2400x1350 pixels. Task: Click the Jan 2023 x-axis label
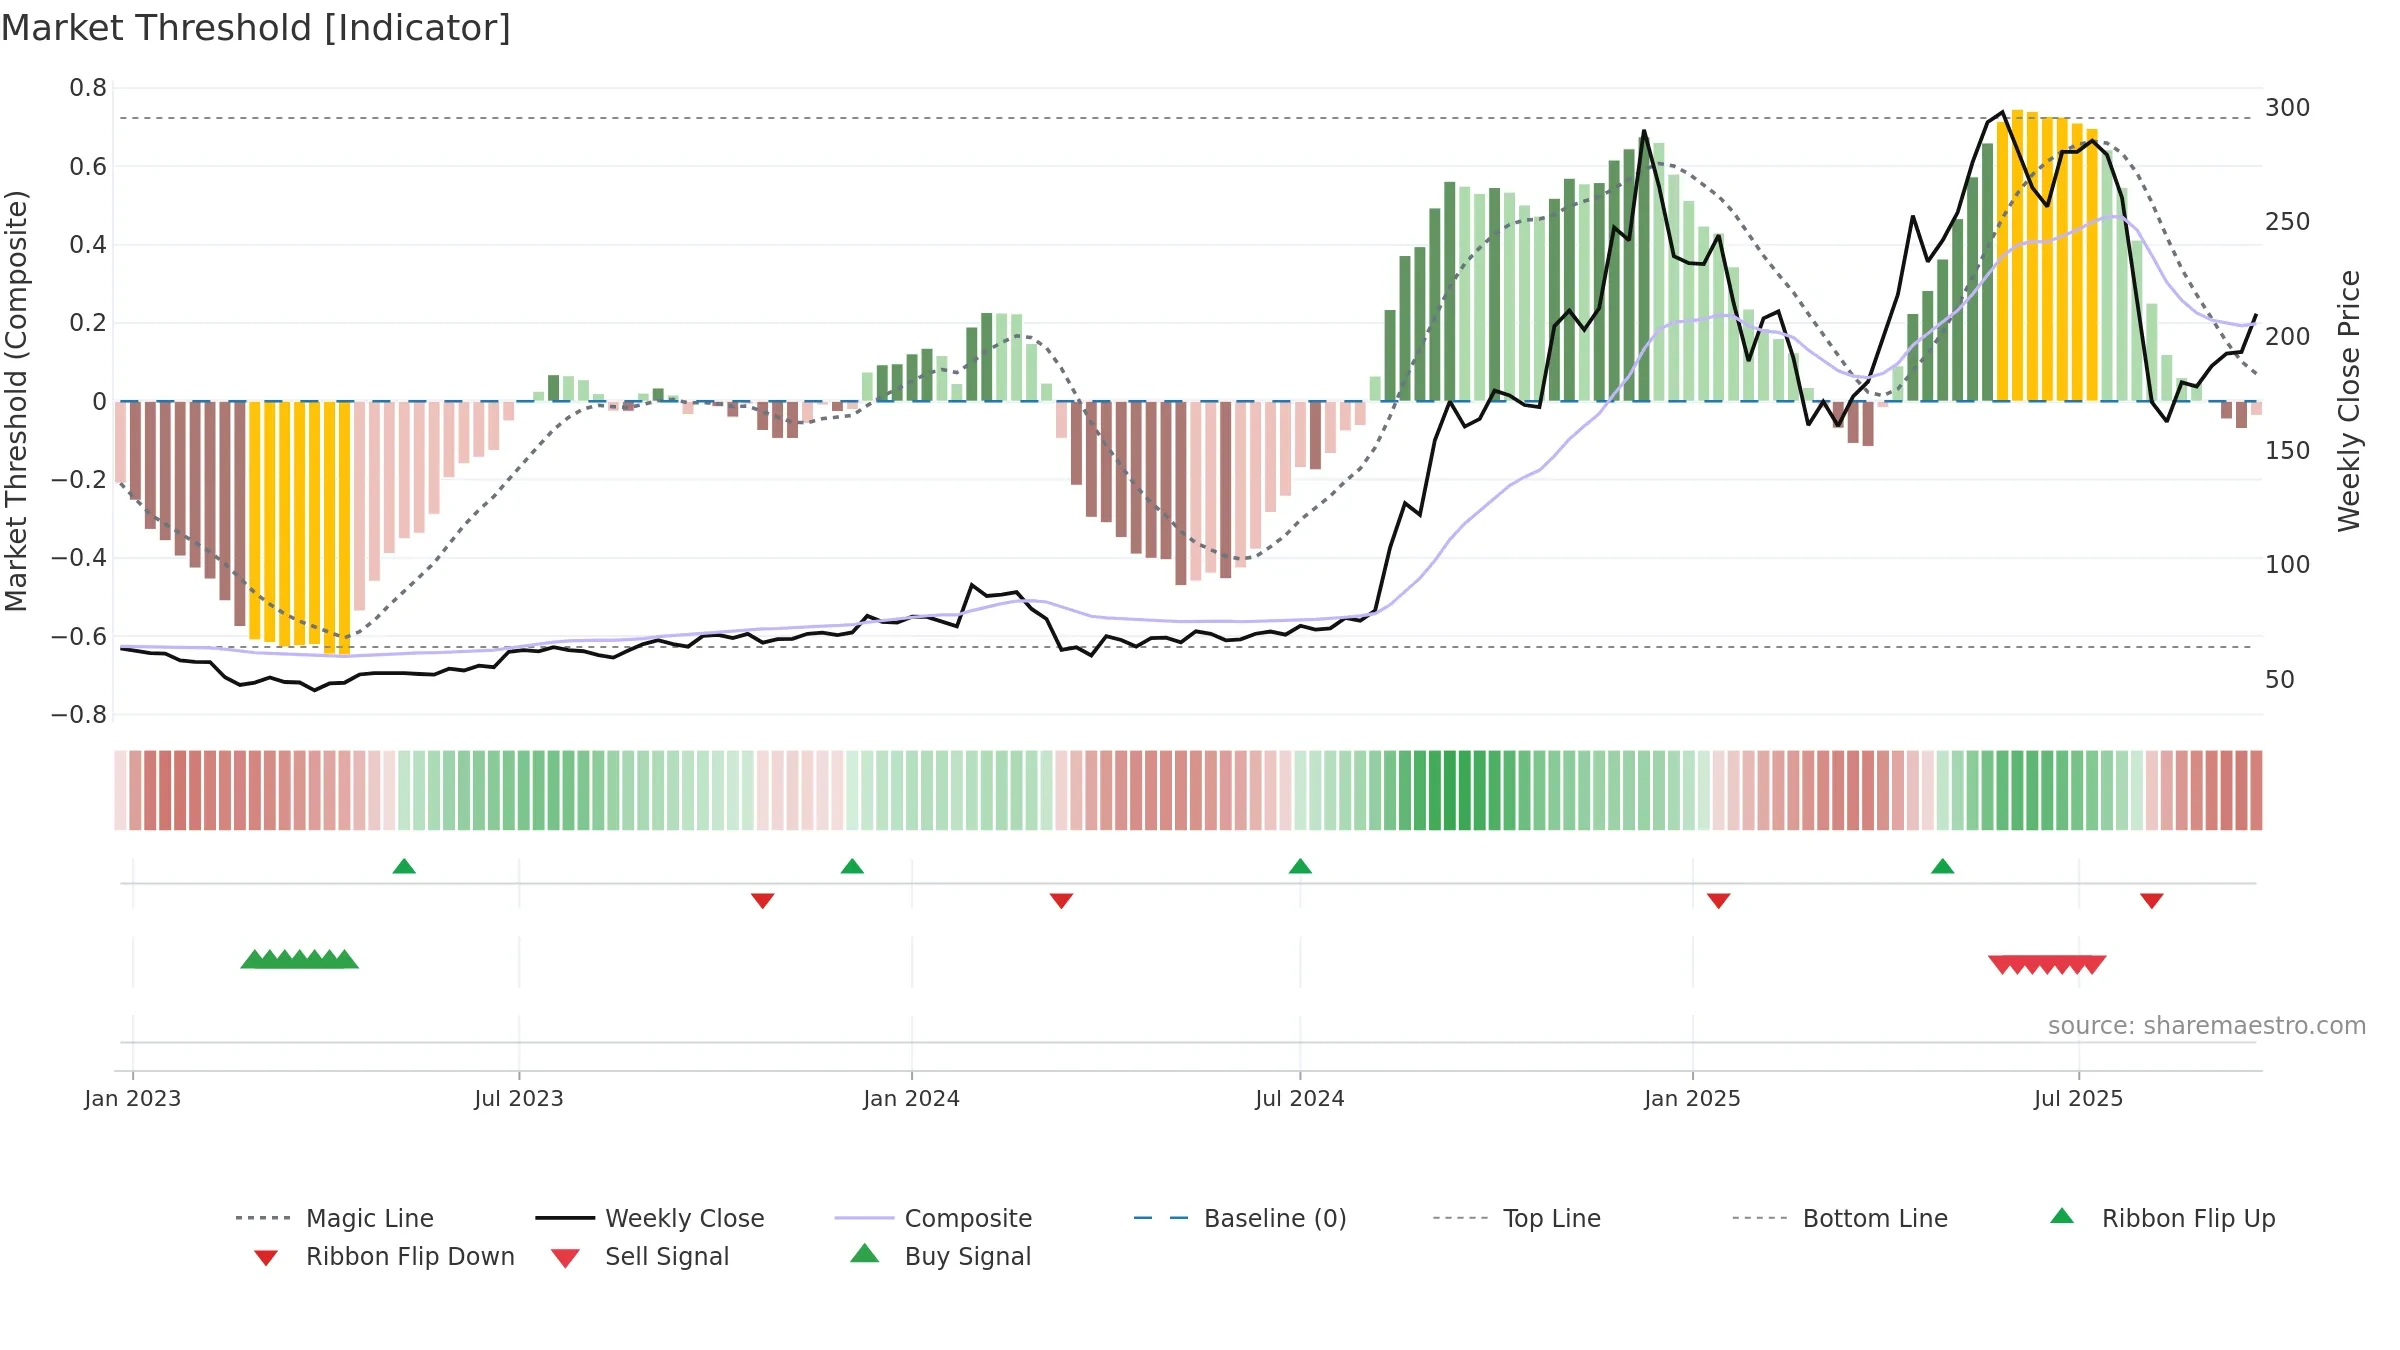[x=133, y=1098]
